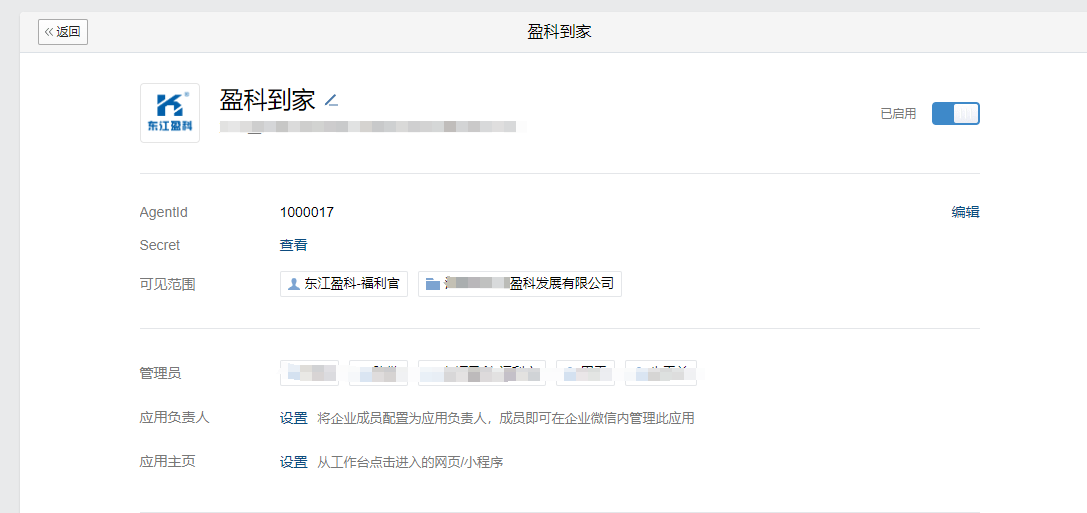The width and height of the screenshot is (1087, 513).
Task: Select the 盈科发展有限公司 department tag
Action: point(520,284)
